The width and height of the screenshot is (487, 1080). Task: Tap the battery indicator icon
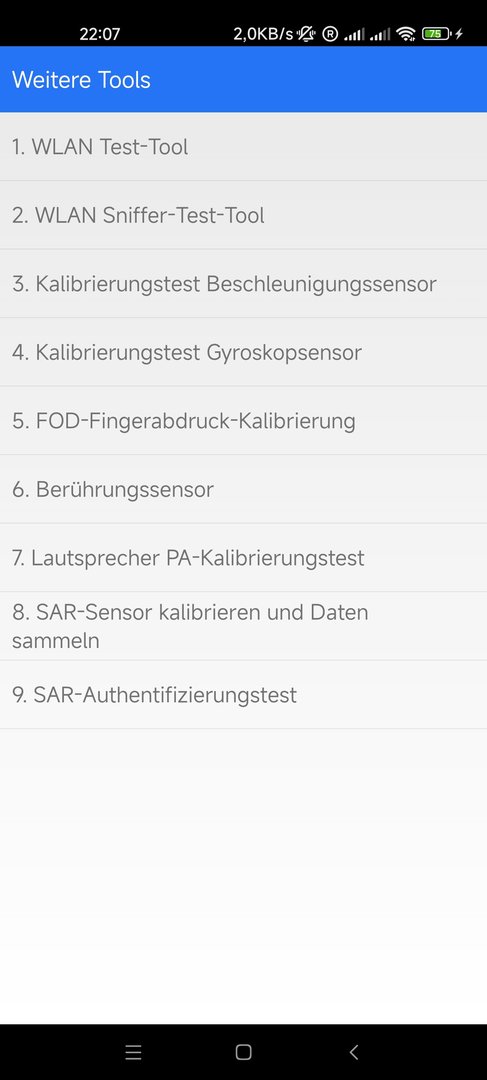(x=436, y=33)
